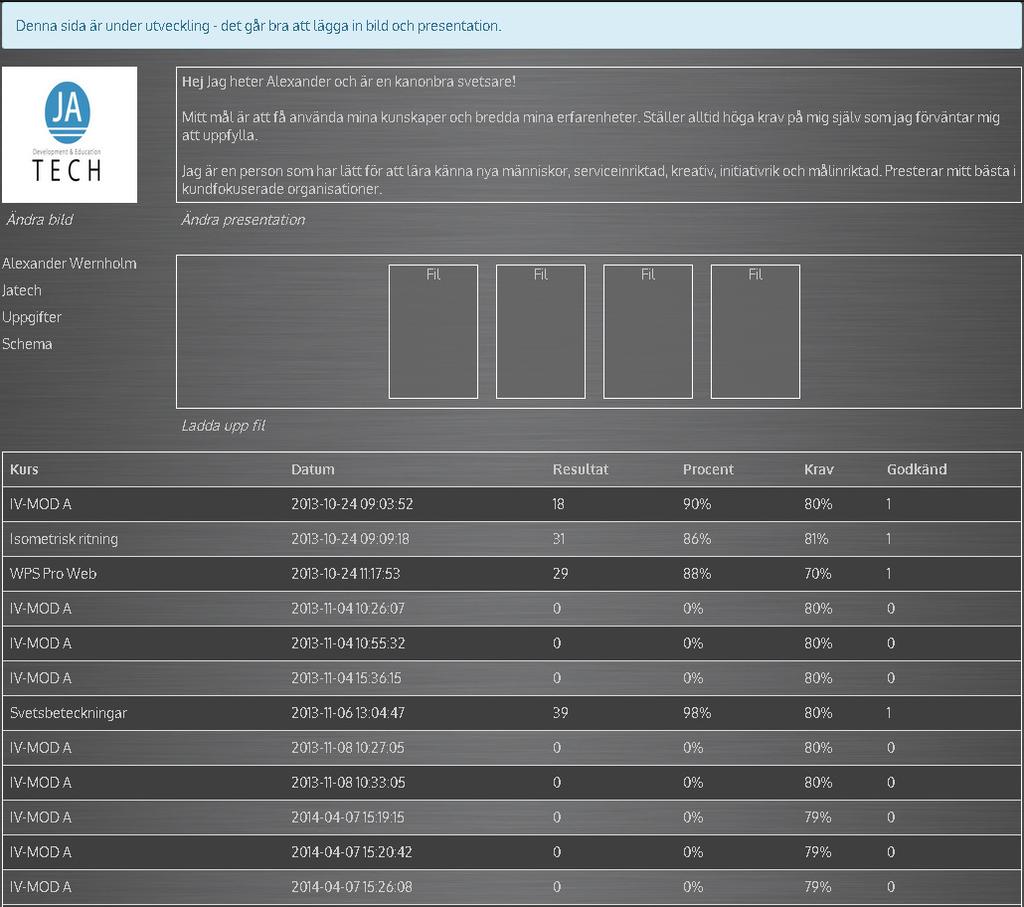Go to Uppgifter in the sidebar
1024x907 pixels.
point(31,317)
